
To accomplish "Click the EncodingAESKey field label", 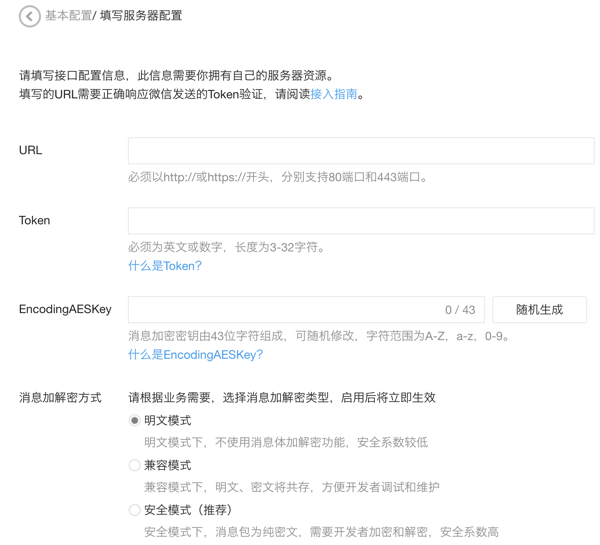I will click(65, 309).
